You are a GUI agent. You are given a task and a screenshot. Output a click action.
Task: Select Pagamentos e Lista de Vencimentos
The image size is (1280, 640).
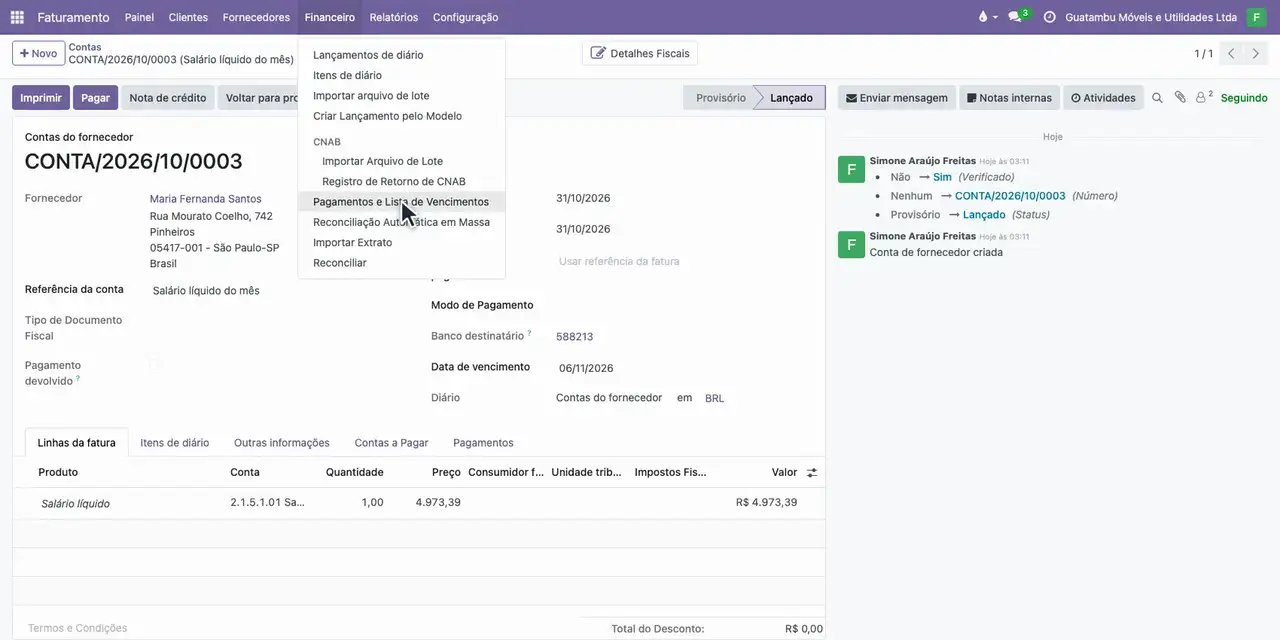click(401, 202)
